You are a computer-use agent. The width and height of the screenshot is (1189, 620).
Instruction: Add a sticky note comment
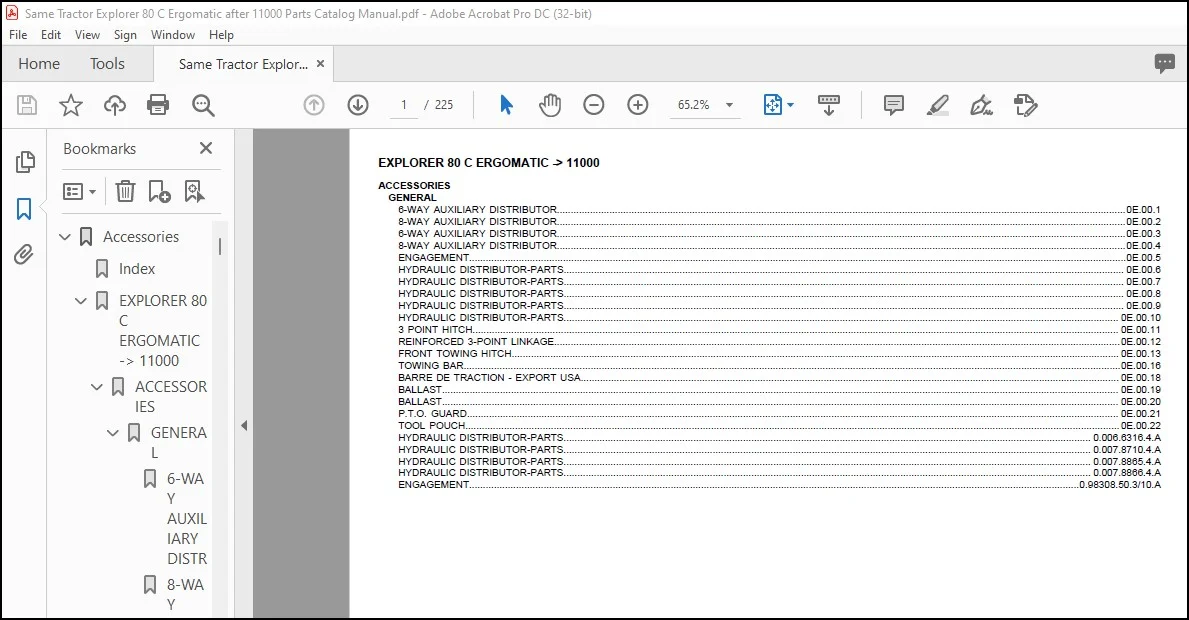(894, 105)
